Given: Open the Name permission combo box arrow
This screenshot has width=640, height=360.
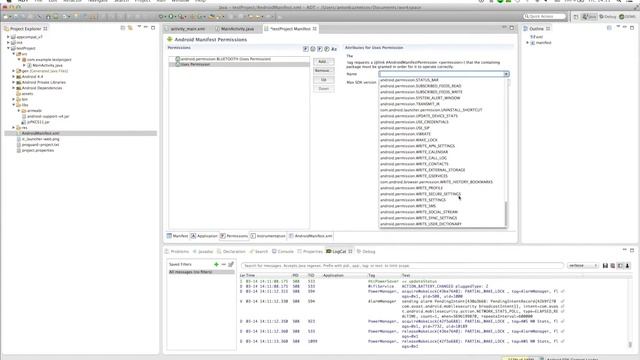Looking at the screenshot, I should (506, 74).
